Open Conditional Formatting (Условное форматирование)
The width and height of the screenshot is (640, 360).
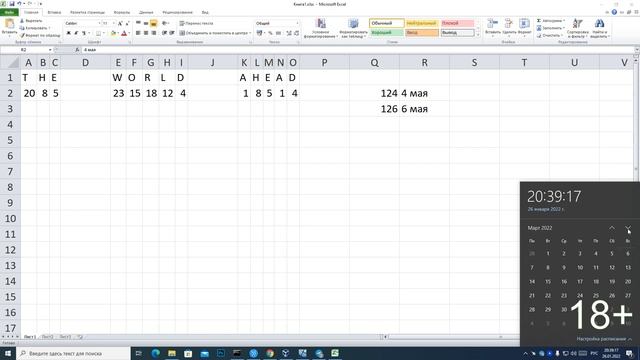tap(321, 28)
